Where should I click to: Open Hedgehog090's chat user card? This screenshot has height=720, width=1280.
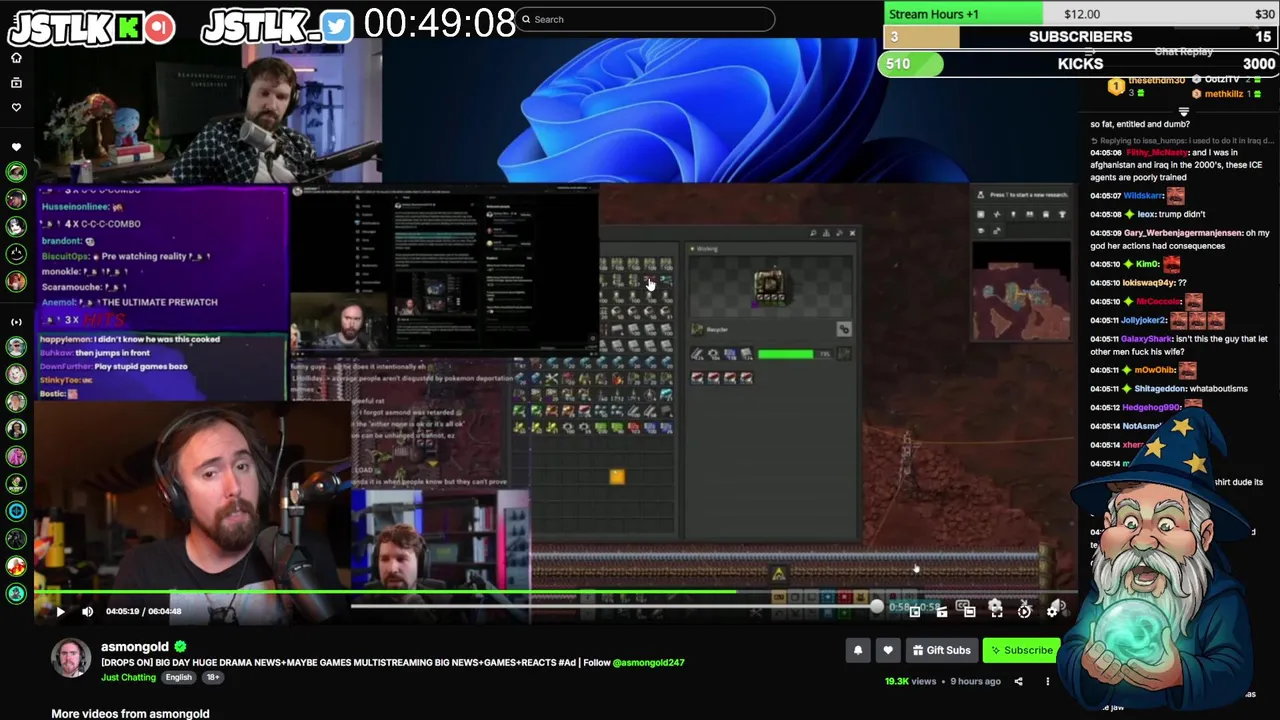click(1152, 407)
